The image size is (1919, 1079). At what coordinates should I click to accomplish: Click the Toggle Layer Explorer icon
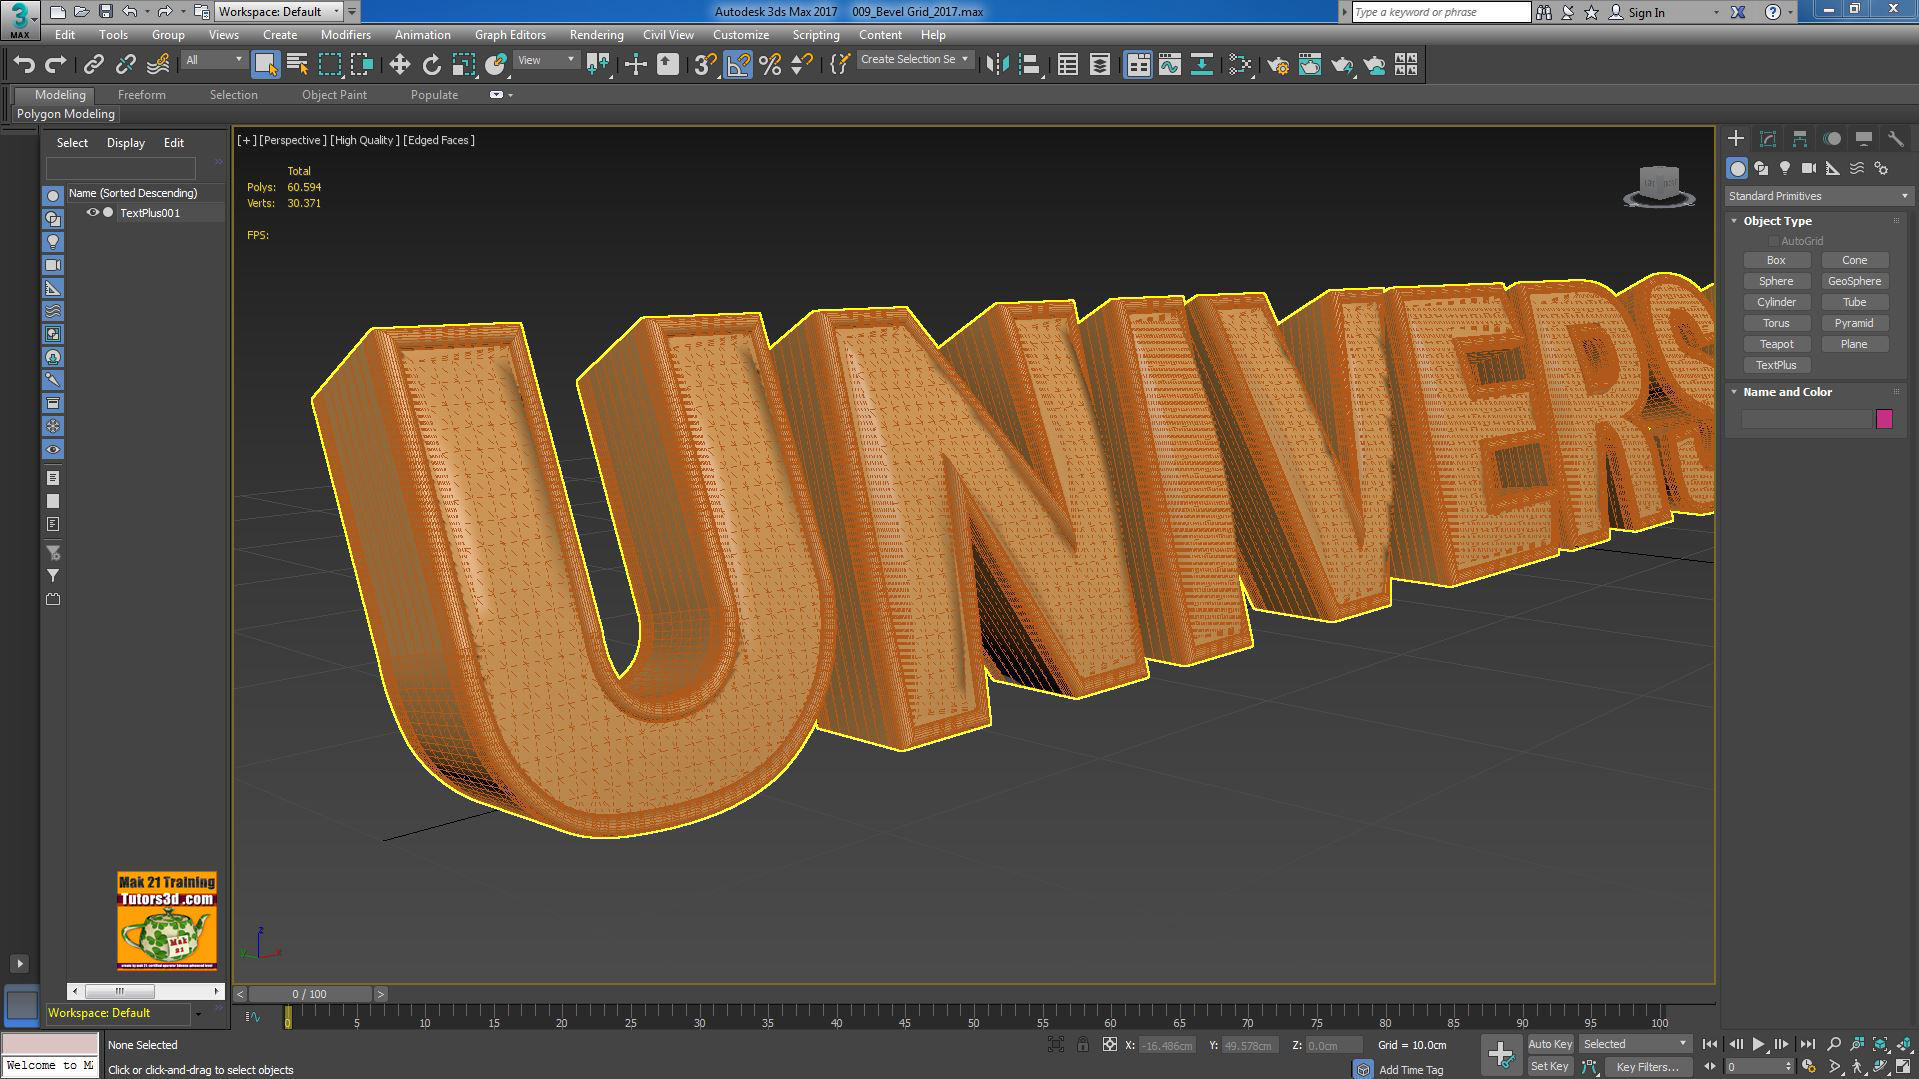pyautogui.click(x=1100, y=65)
